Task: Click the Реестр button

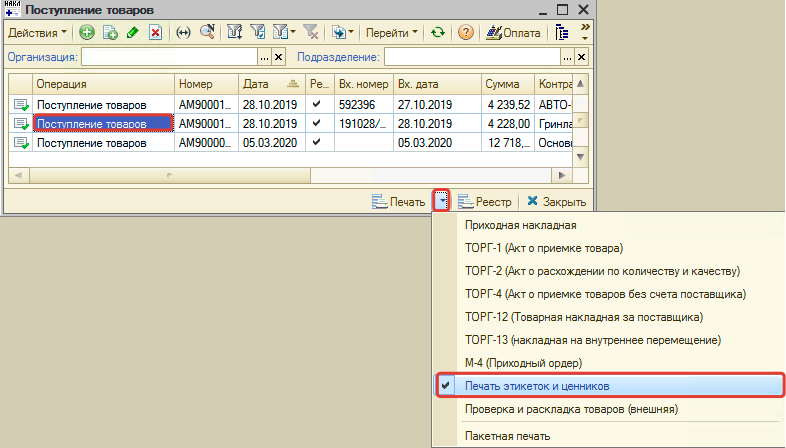Action: point(485,202)
